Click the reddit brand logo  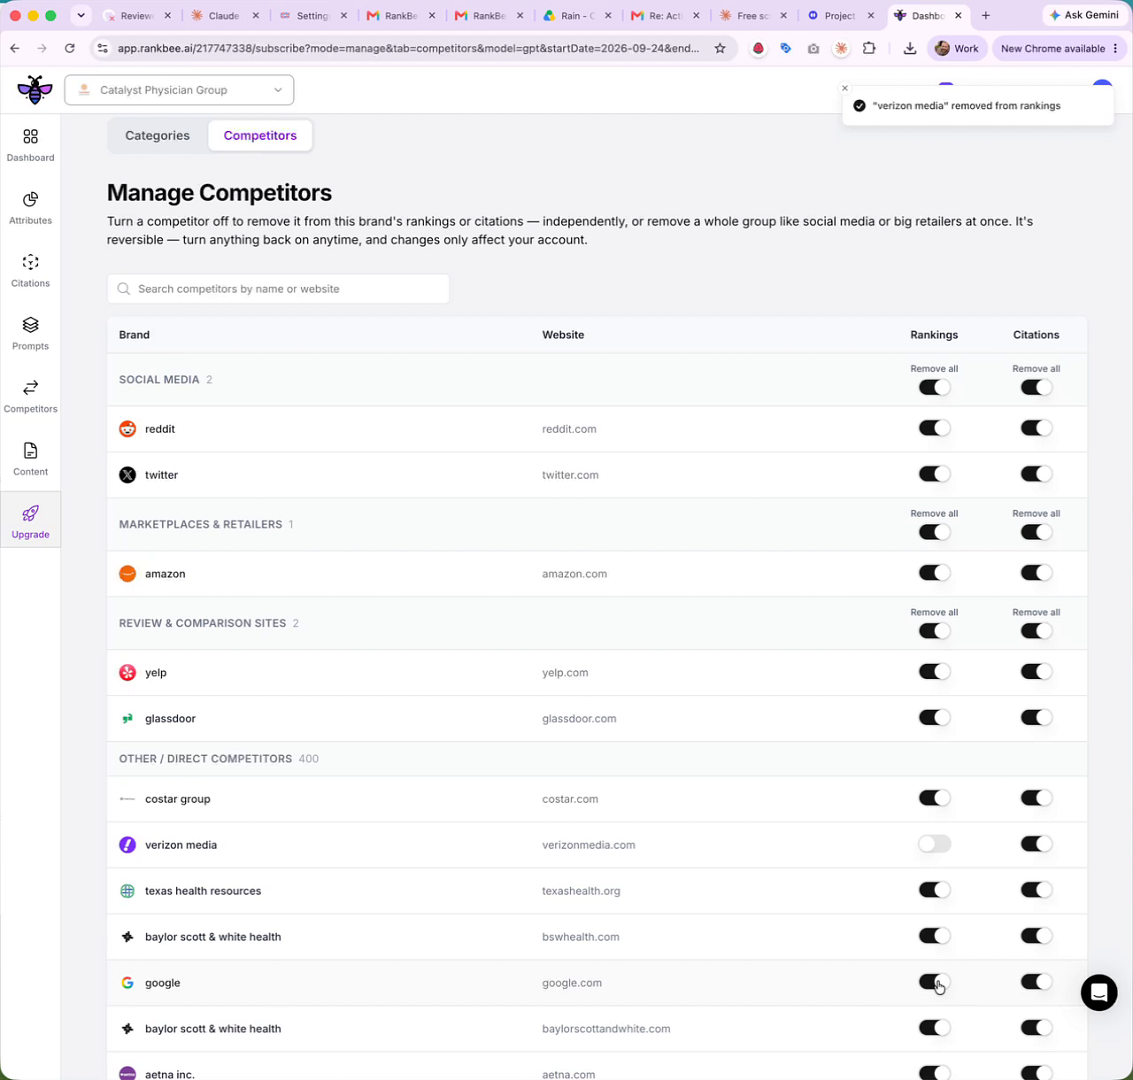tap(127, 429)
